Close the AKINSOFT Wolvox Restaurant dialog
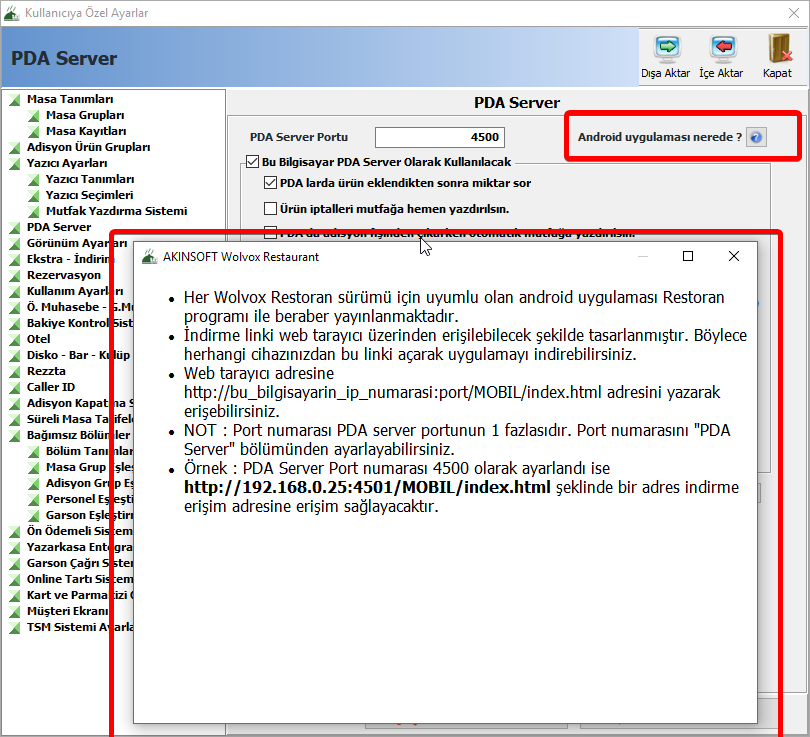This screenshot has height=737, width=810. pyautogui.click(x=734, y=256)
